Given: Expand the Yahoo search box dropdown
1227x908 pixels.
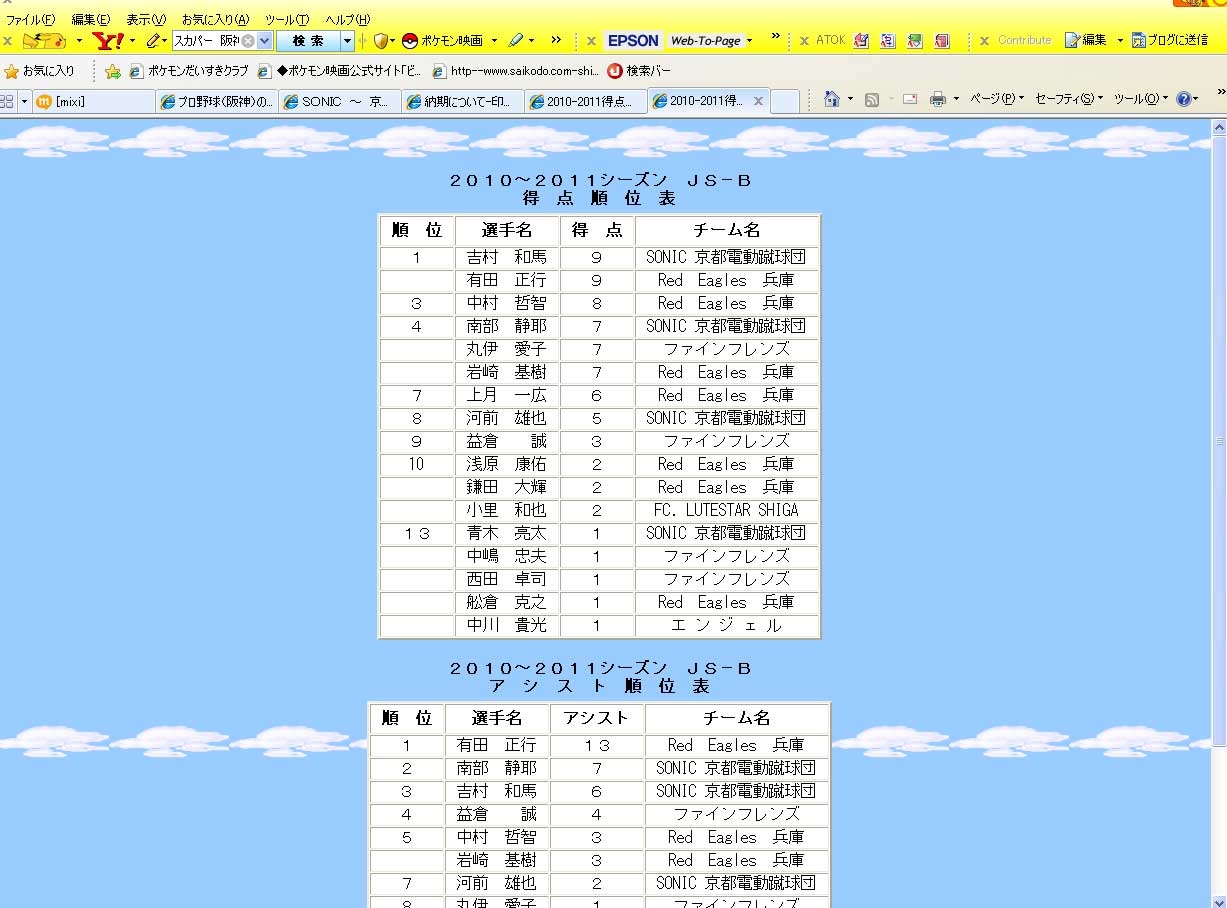Looking at the screenshot, I should [265, 41].
